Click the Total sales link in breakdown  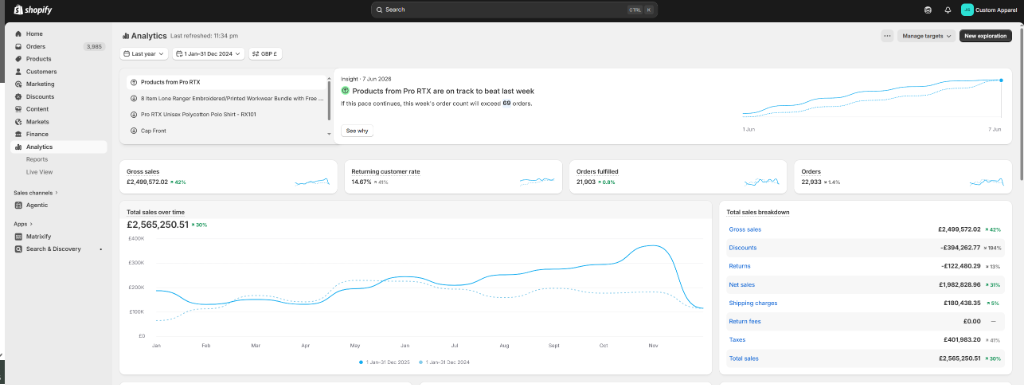pos(743,358)
